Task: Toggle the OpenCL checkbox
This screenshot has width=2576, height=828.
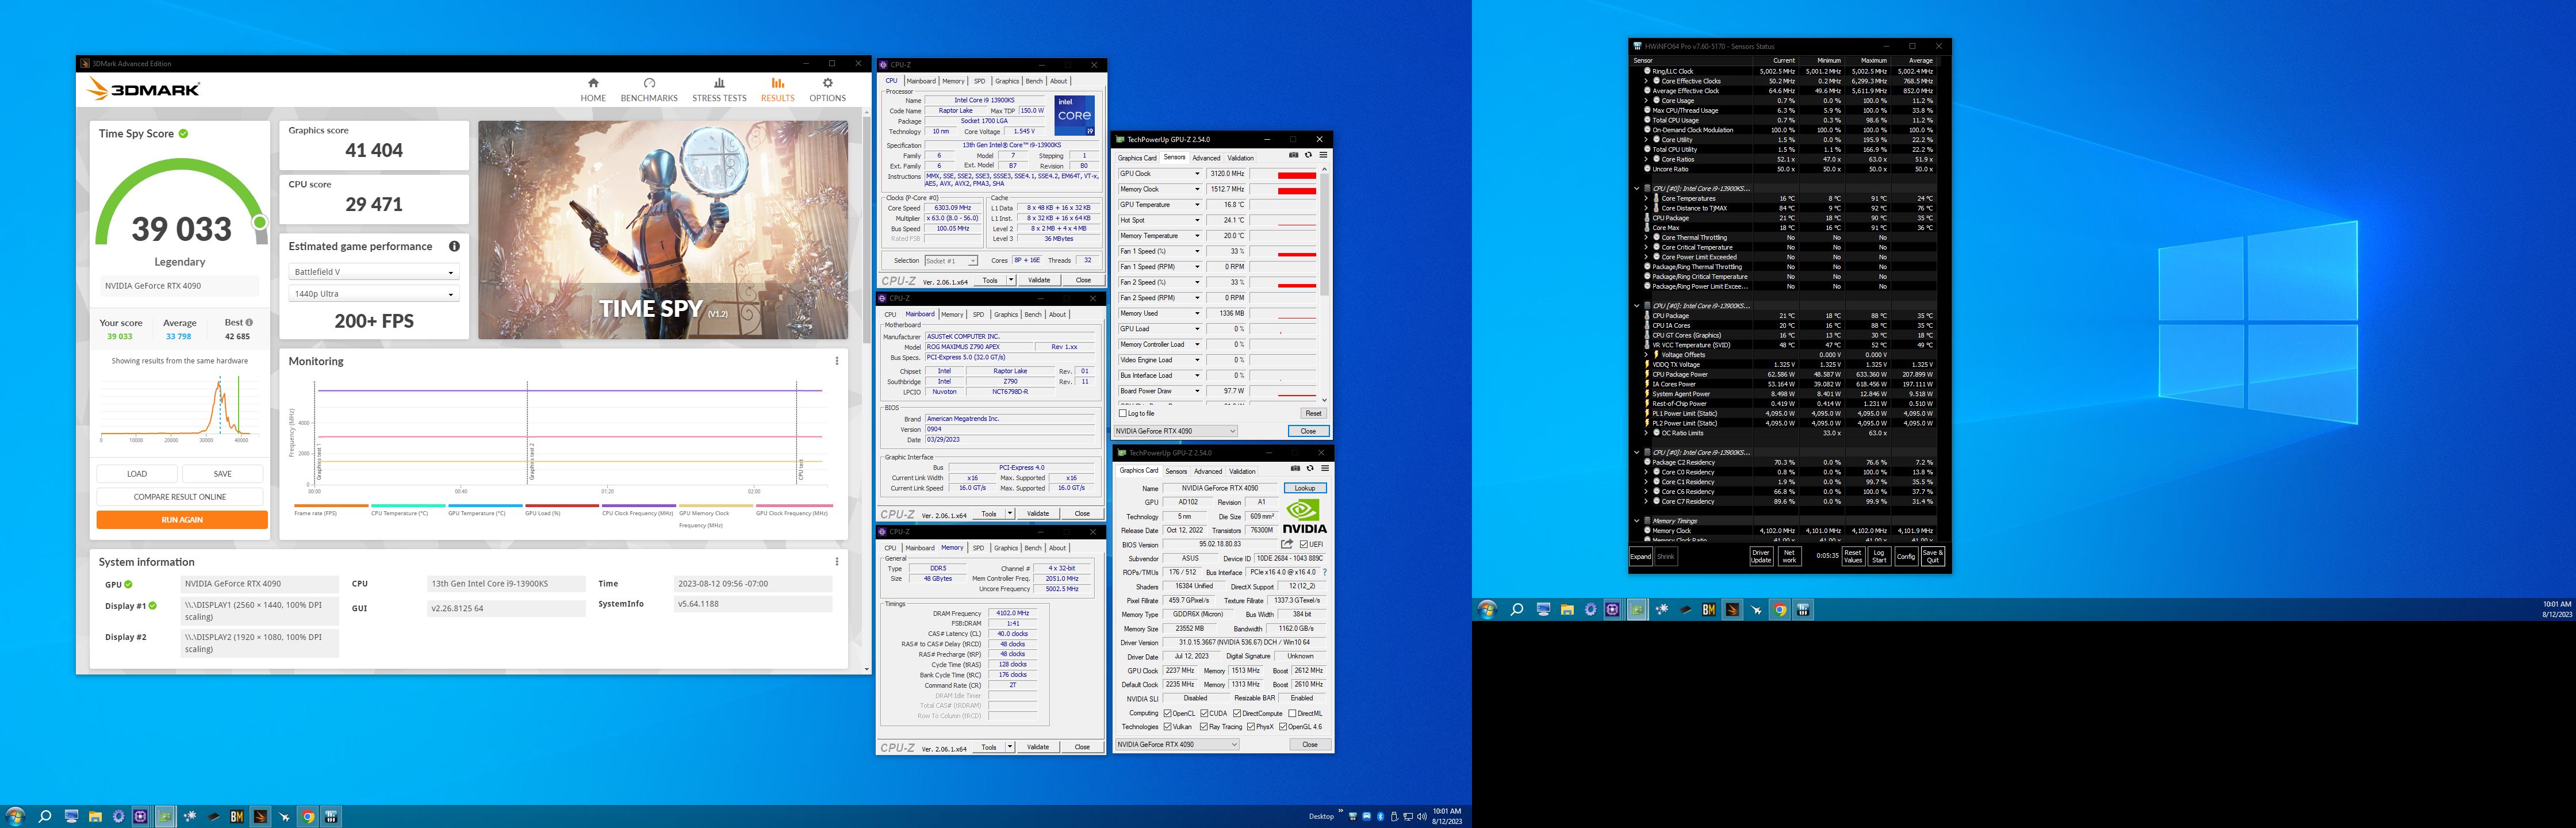Action: 1167,713
